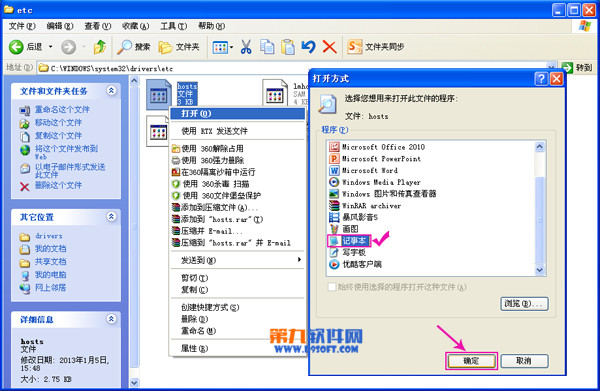This screenshot has height=391, width=600.
Task: Choose 属性(R) in context menu
Action: click(x=237, y=349)
